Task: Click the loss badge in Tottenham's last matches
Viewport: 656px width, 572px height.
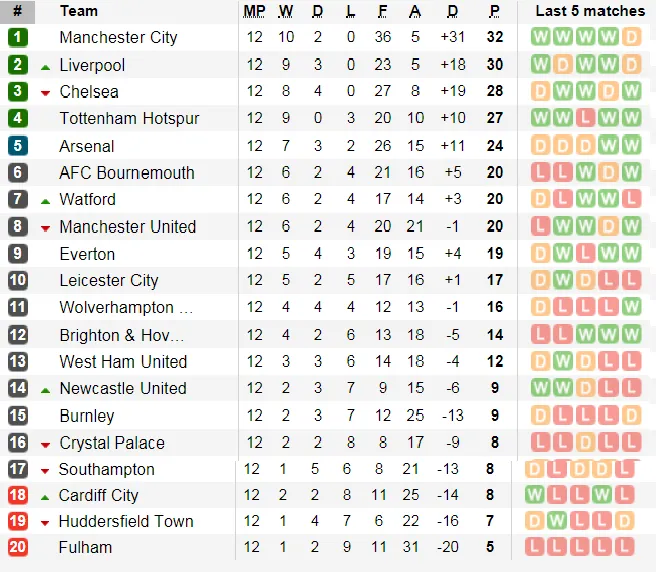Action: tap(585, 119)
